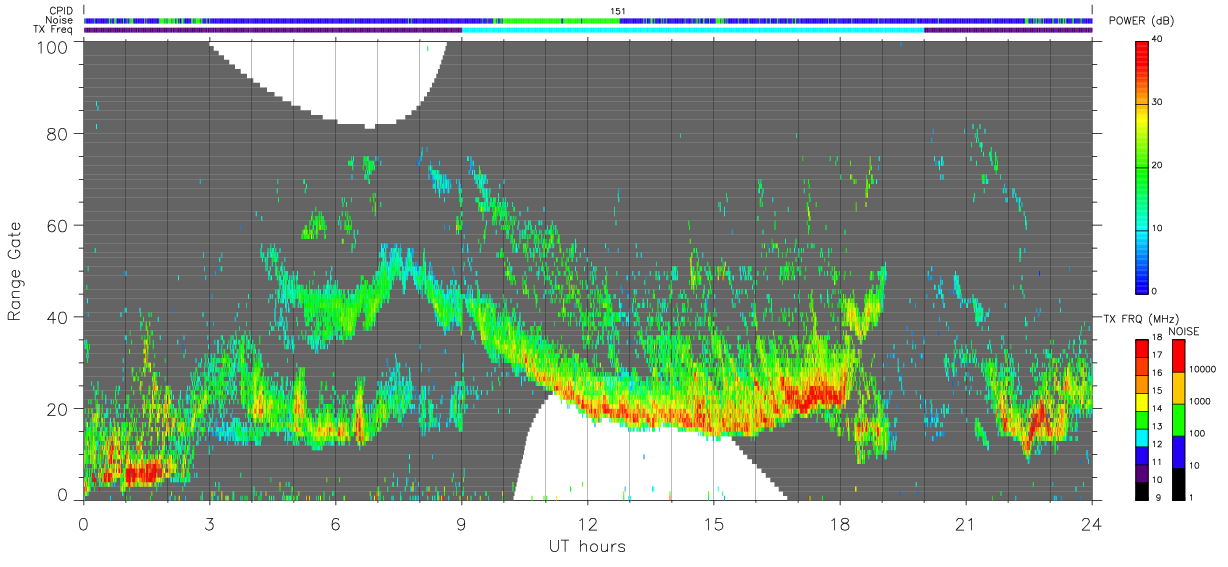The height and width of the screenshot is (567, 1228).
Task: Click the Noise row label at top left
Action: 59,20
